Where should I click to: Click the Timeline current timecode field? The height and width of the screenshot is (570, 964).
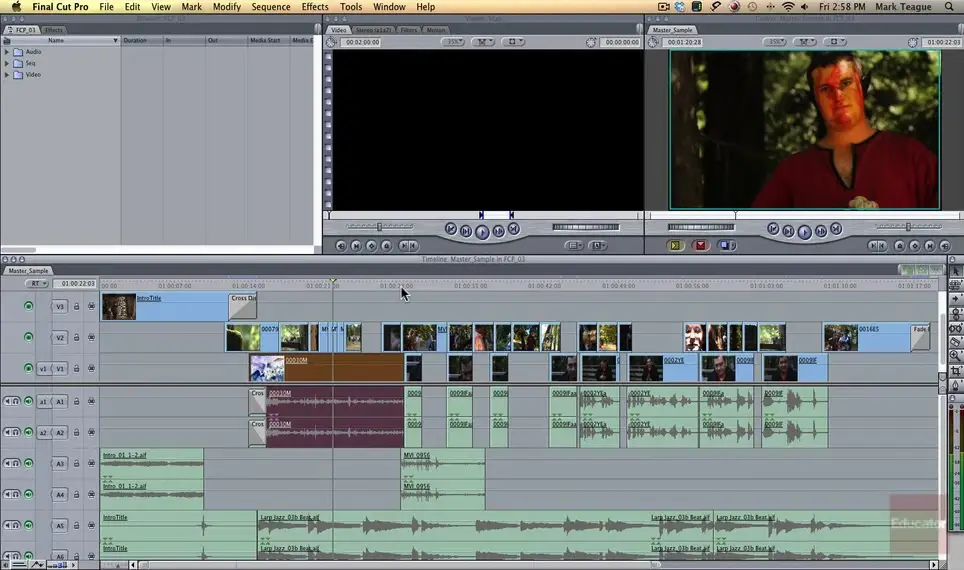click(74, 283)
